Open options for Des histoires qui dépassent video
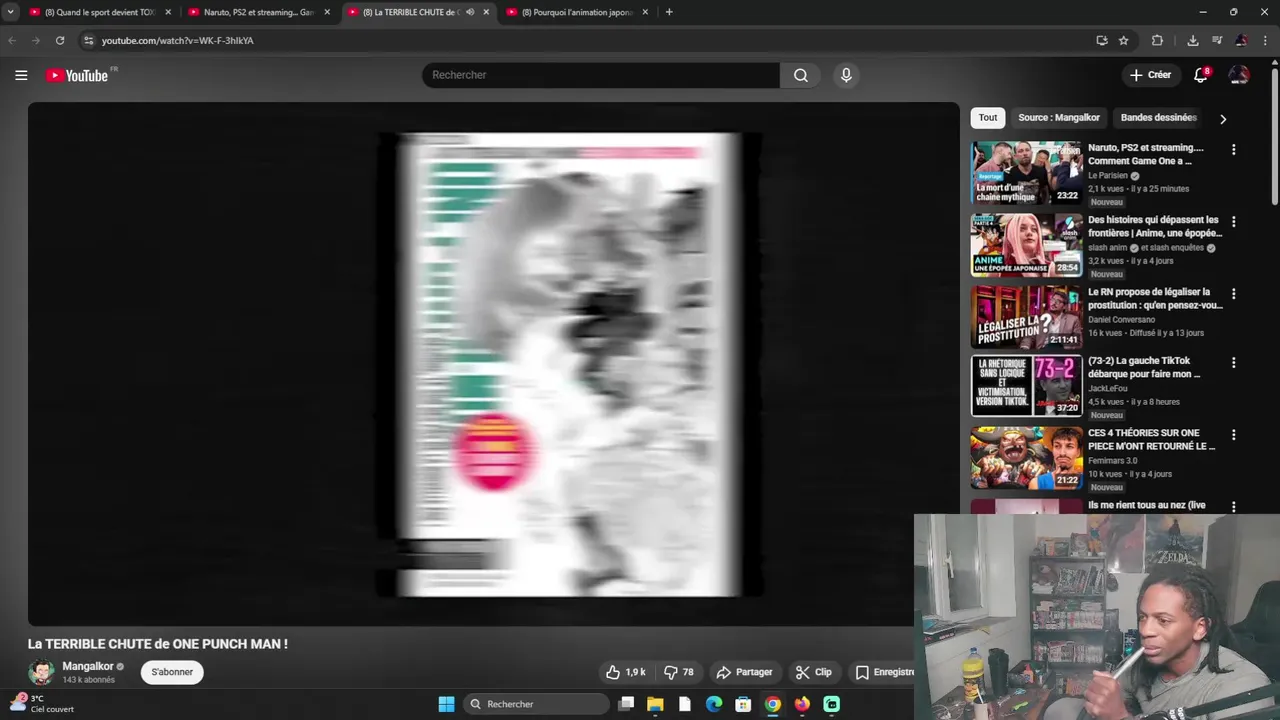 click(x=1233, y=222)
